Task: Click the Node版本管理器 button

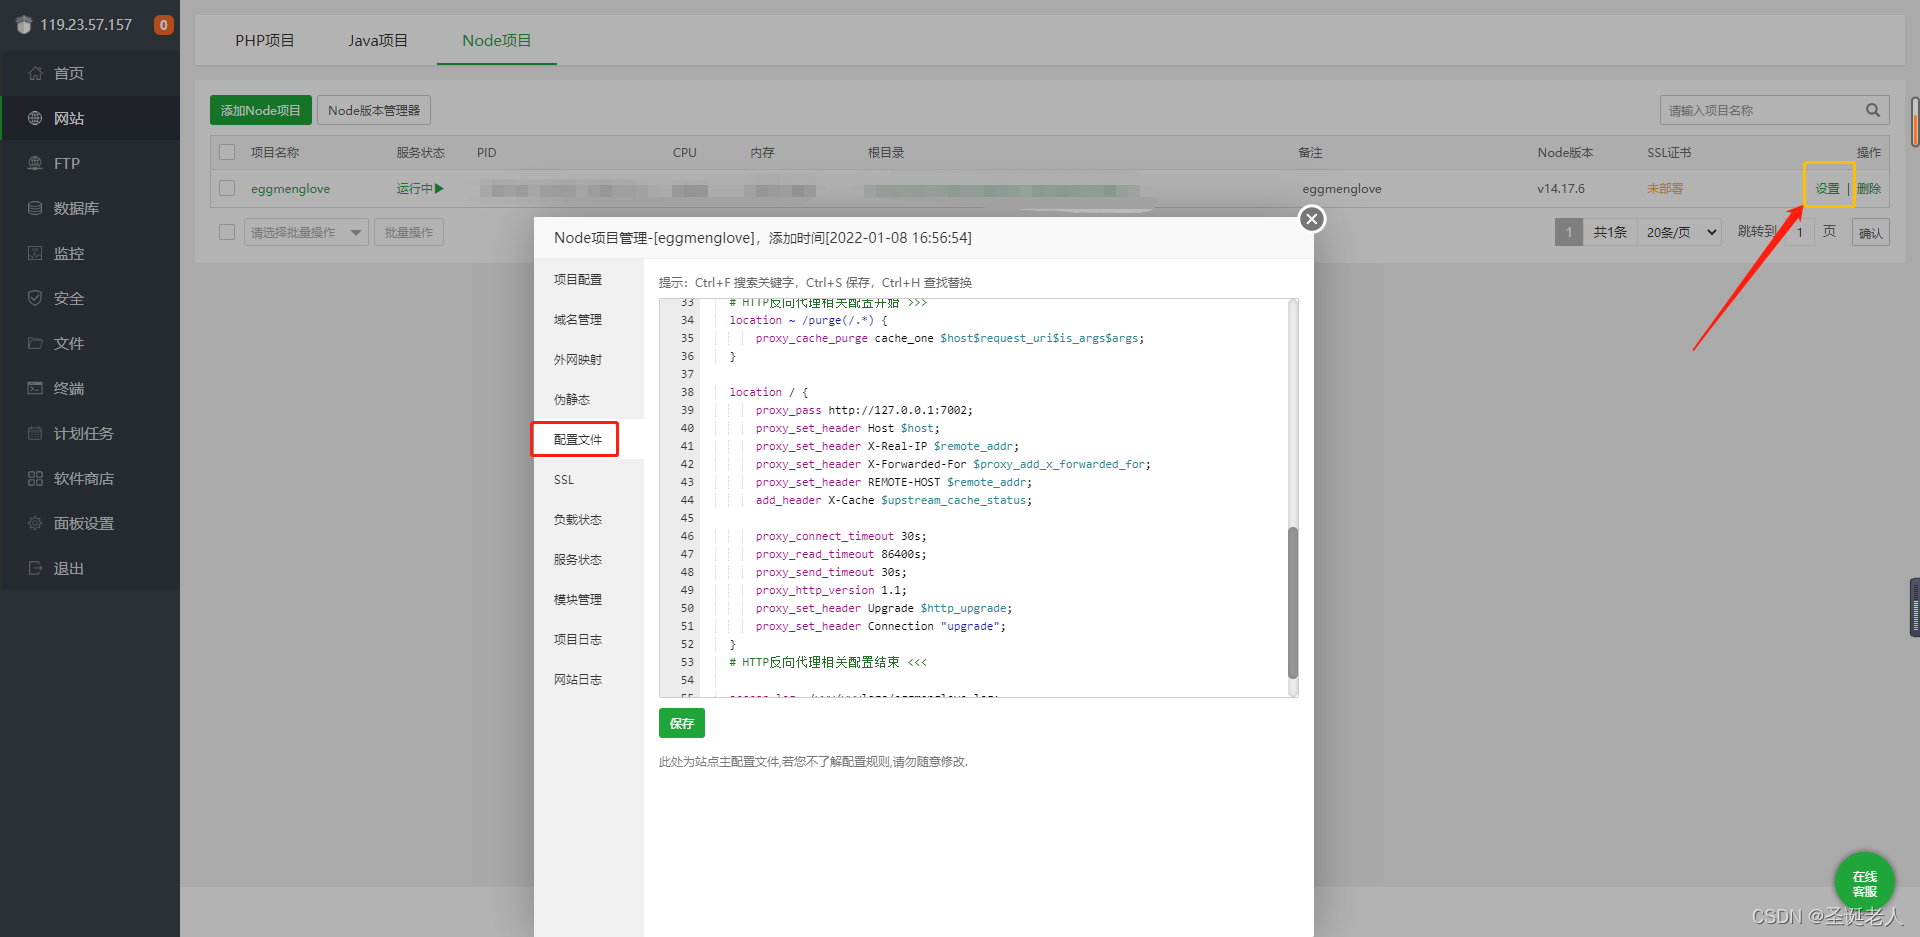Action: (x=374, y=110)
